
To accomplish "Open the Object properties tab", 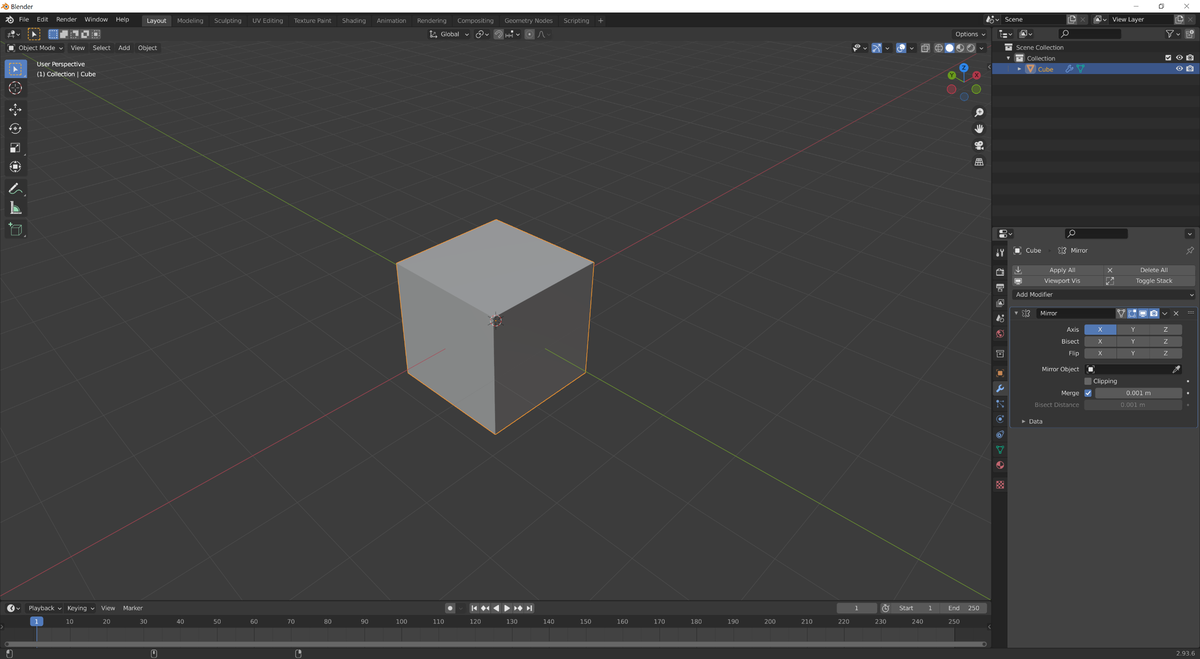I will click(x=1000, y=373).
